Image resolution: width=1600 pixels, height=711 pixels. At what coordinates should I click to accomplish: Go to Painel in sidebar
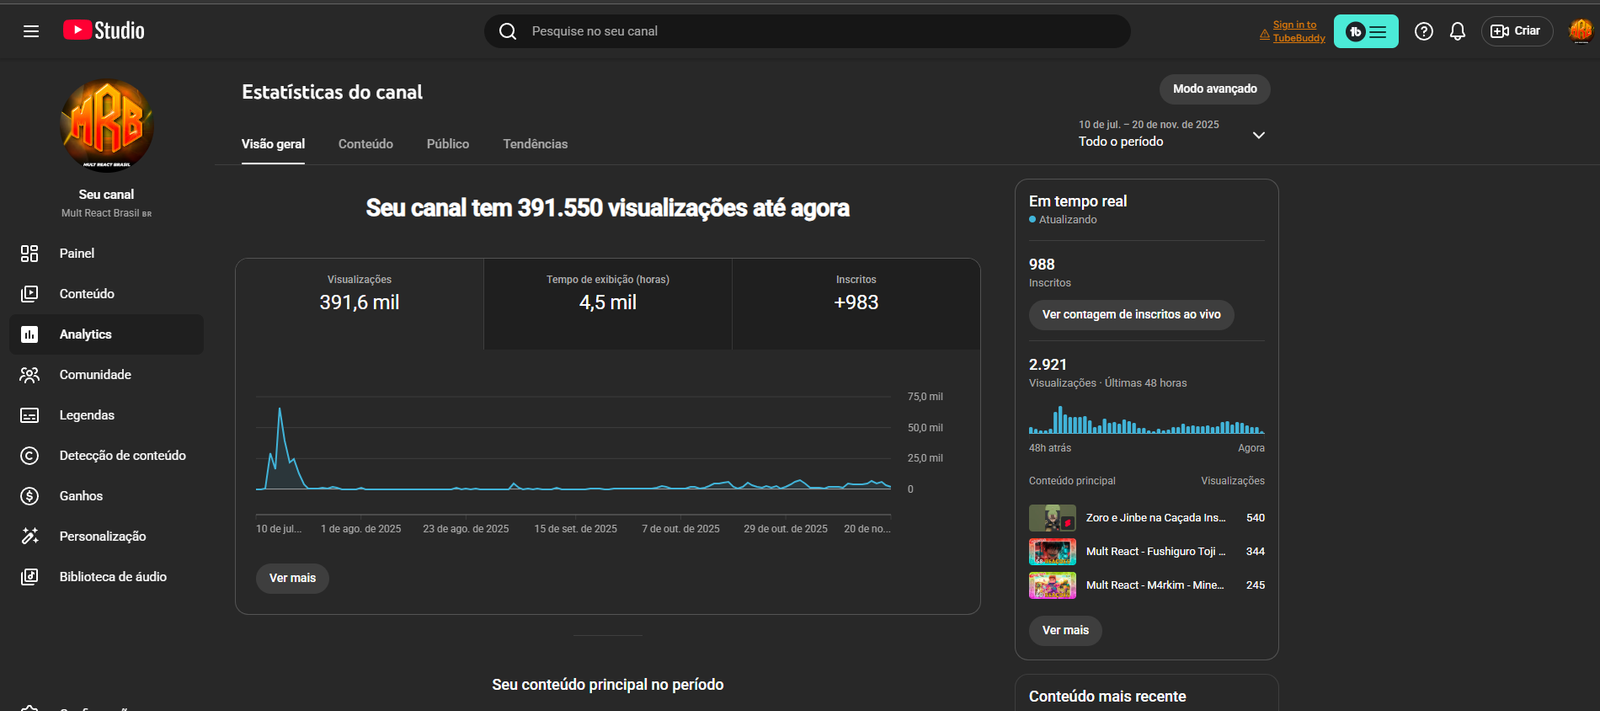(77, 254)
